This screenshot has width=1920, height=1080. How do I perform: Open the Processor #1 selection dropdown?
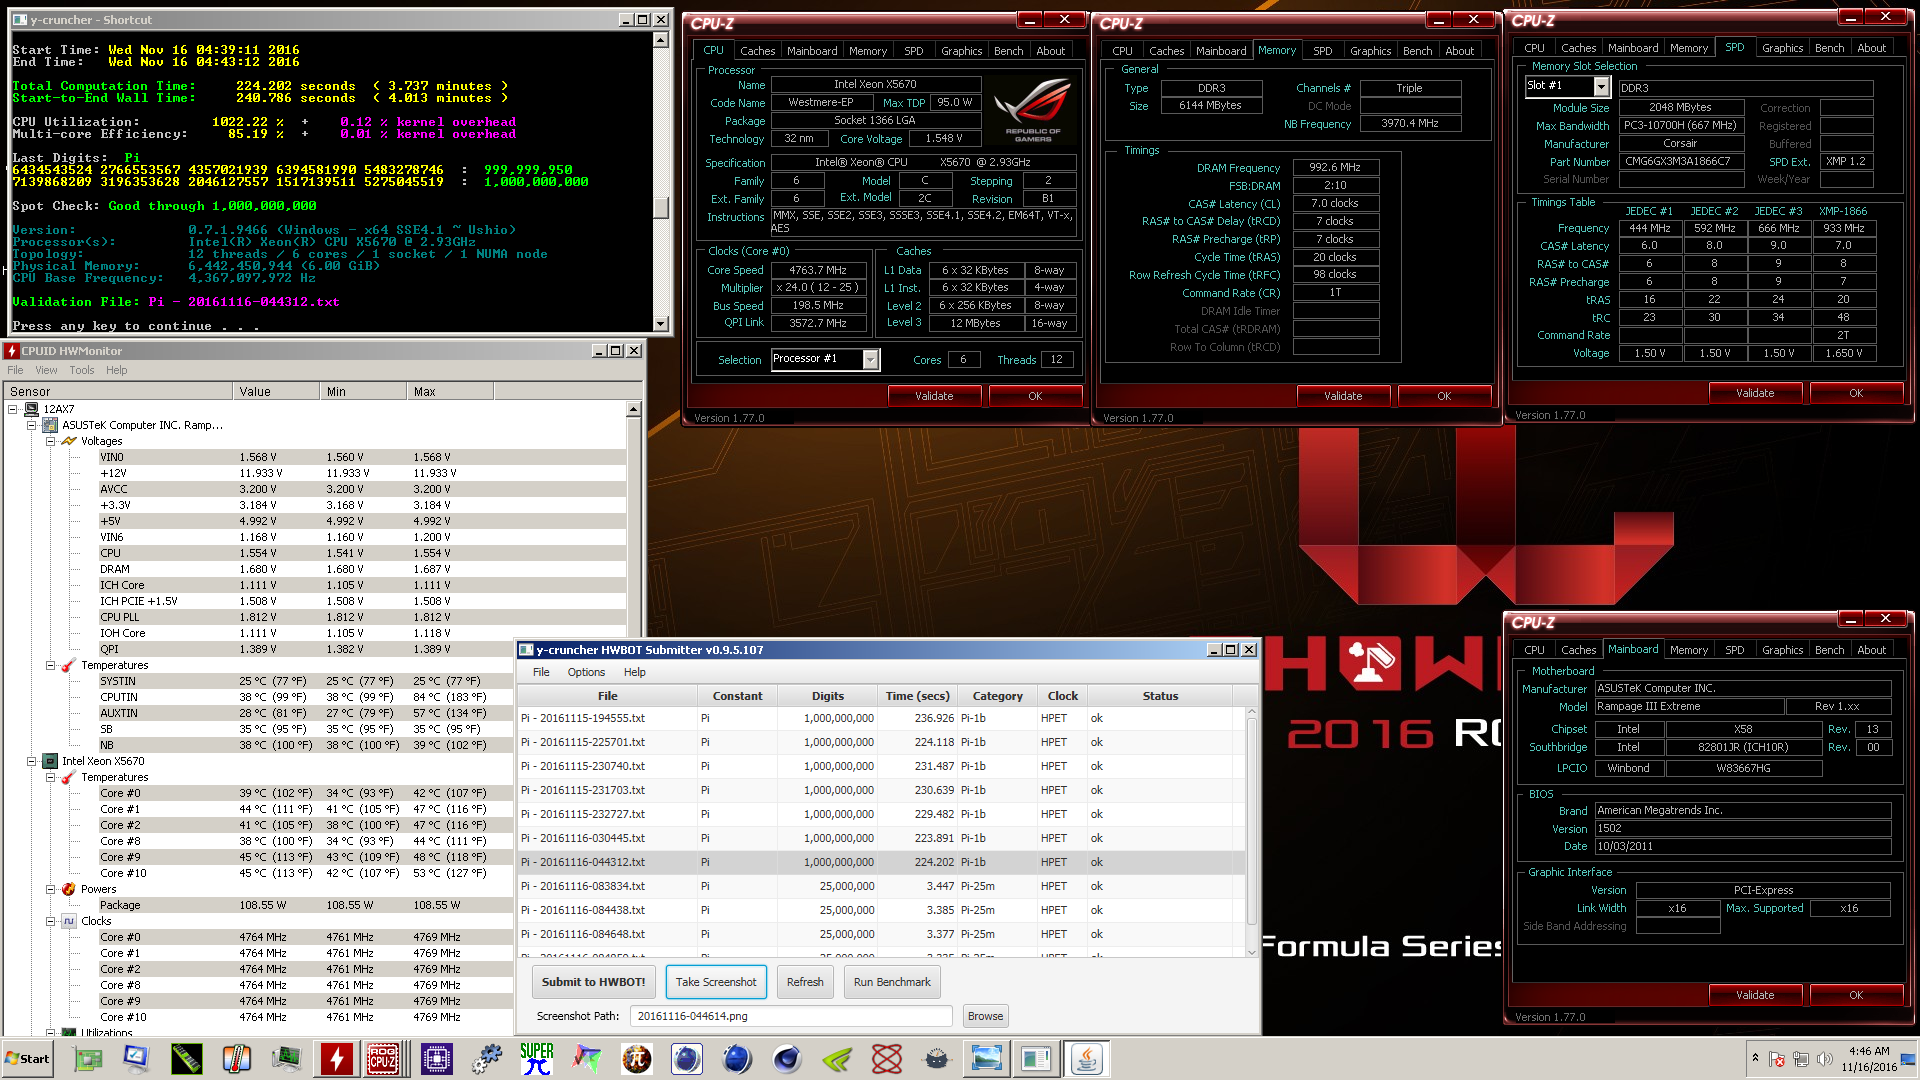pyautogui.click(x=871, y=359)
